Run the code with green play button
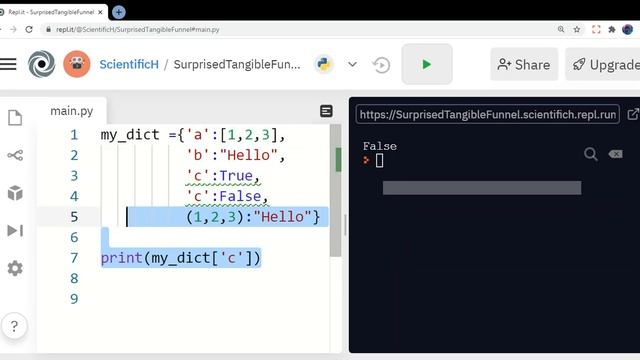Screen dimensions: 640x360 (x=427, y=64)
